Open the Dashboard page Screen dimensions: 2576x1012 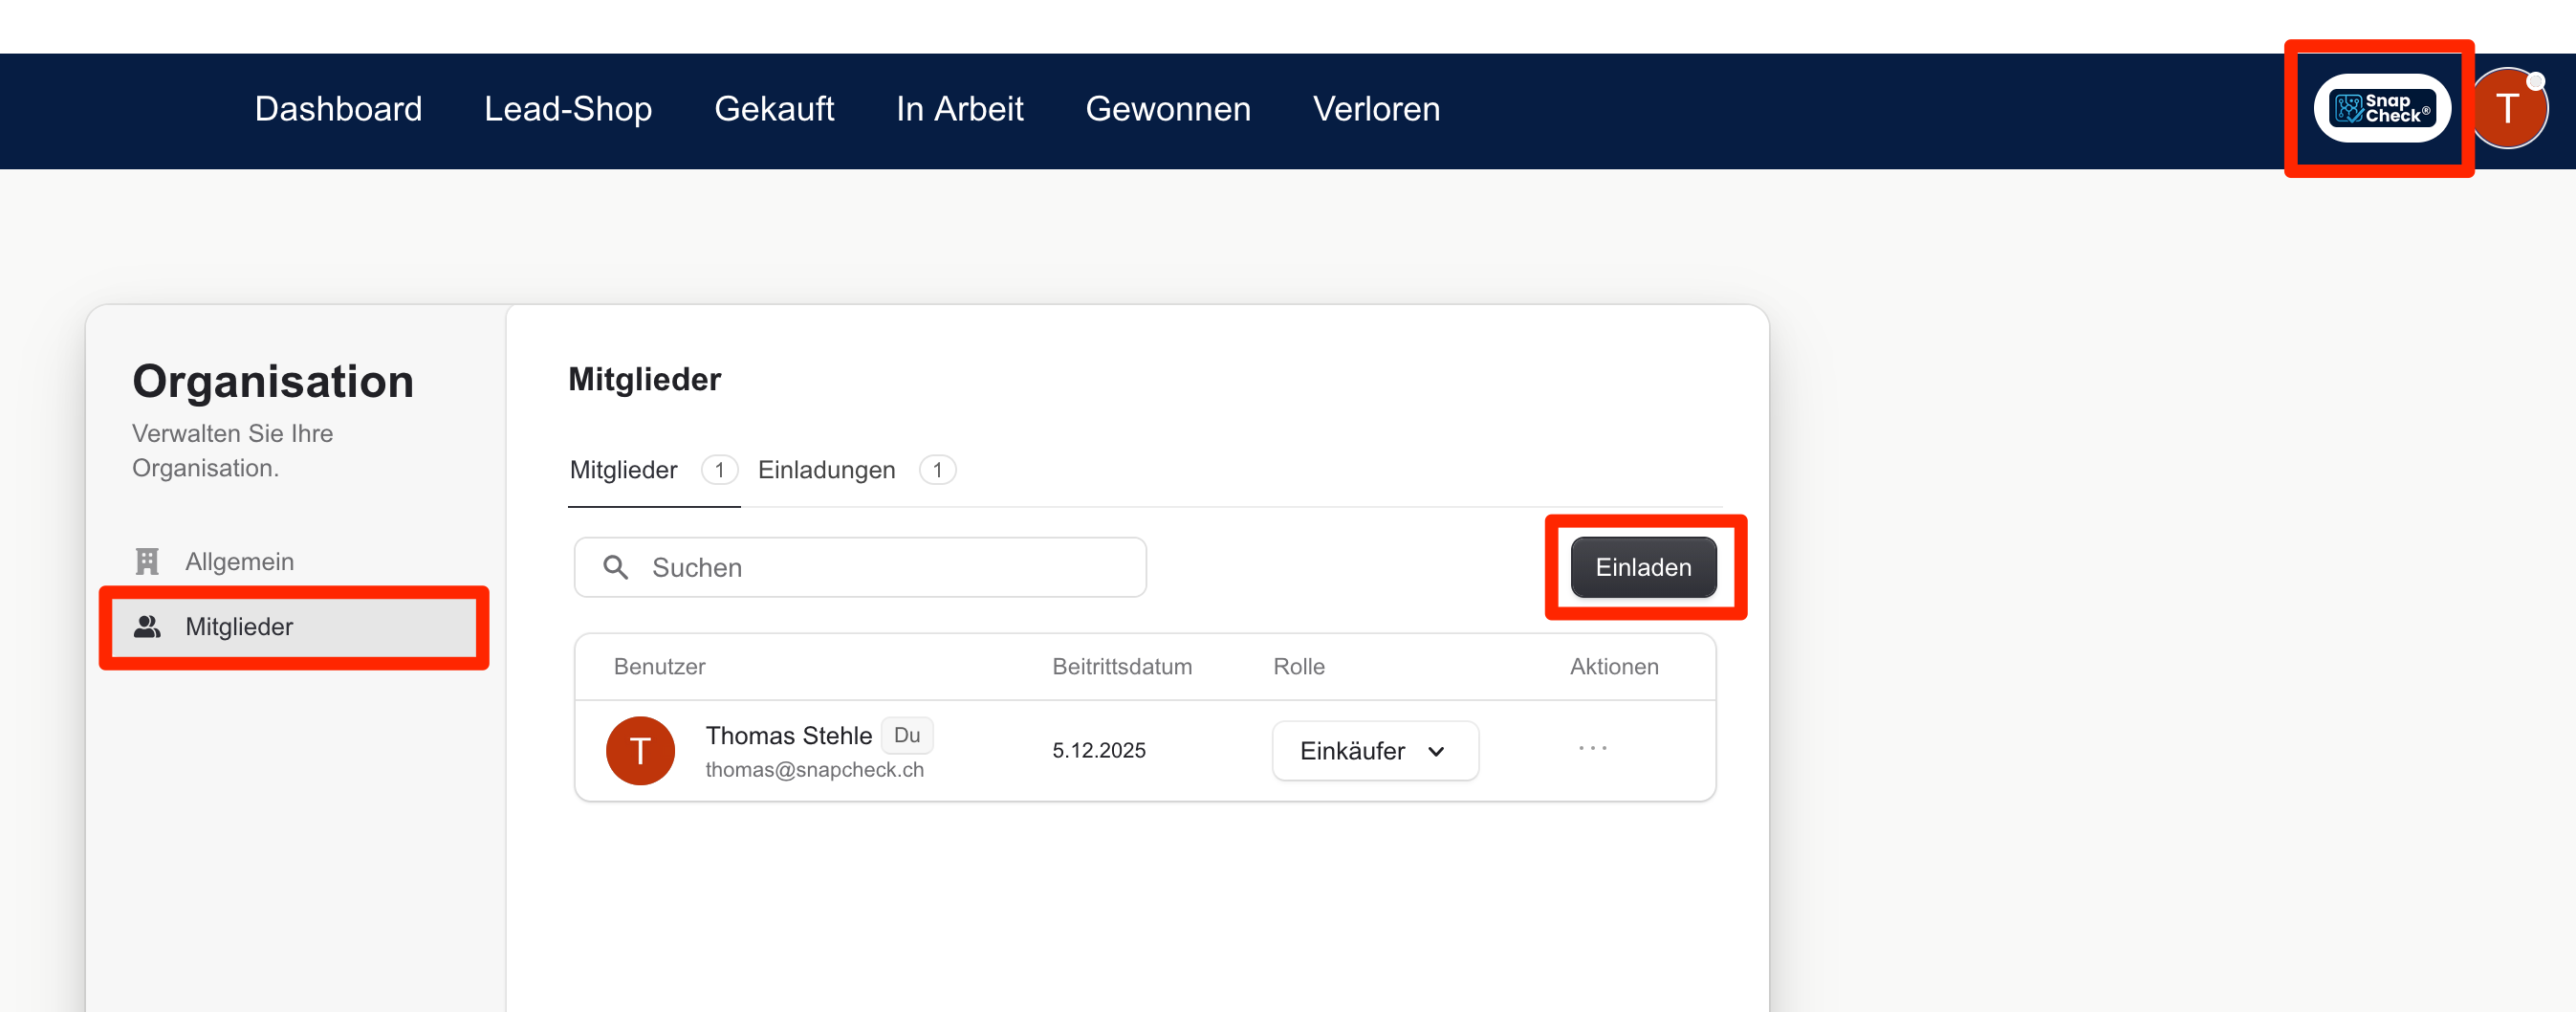[338, 109]
